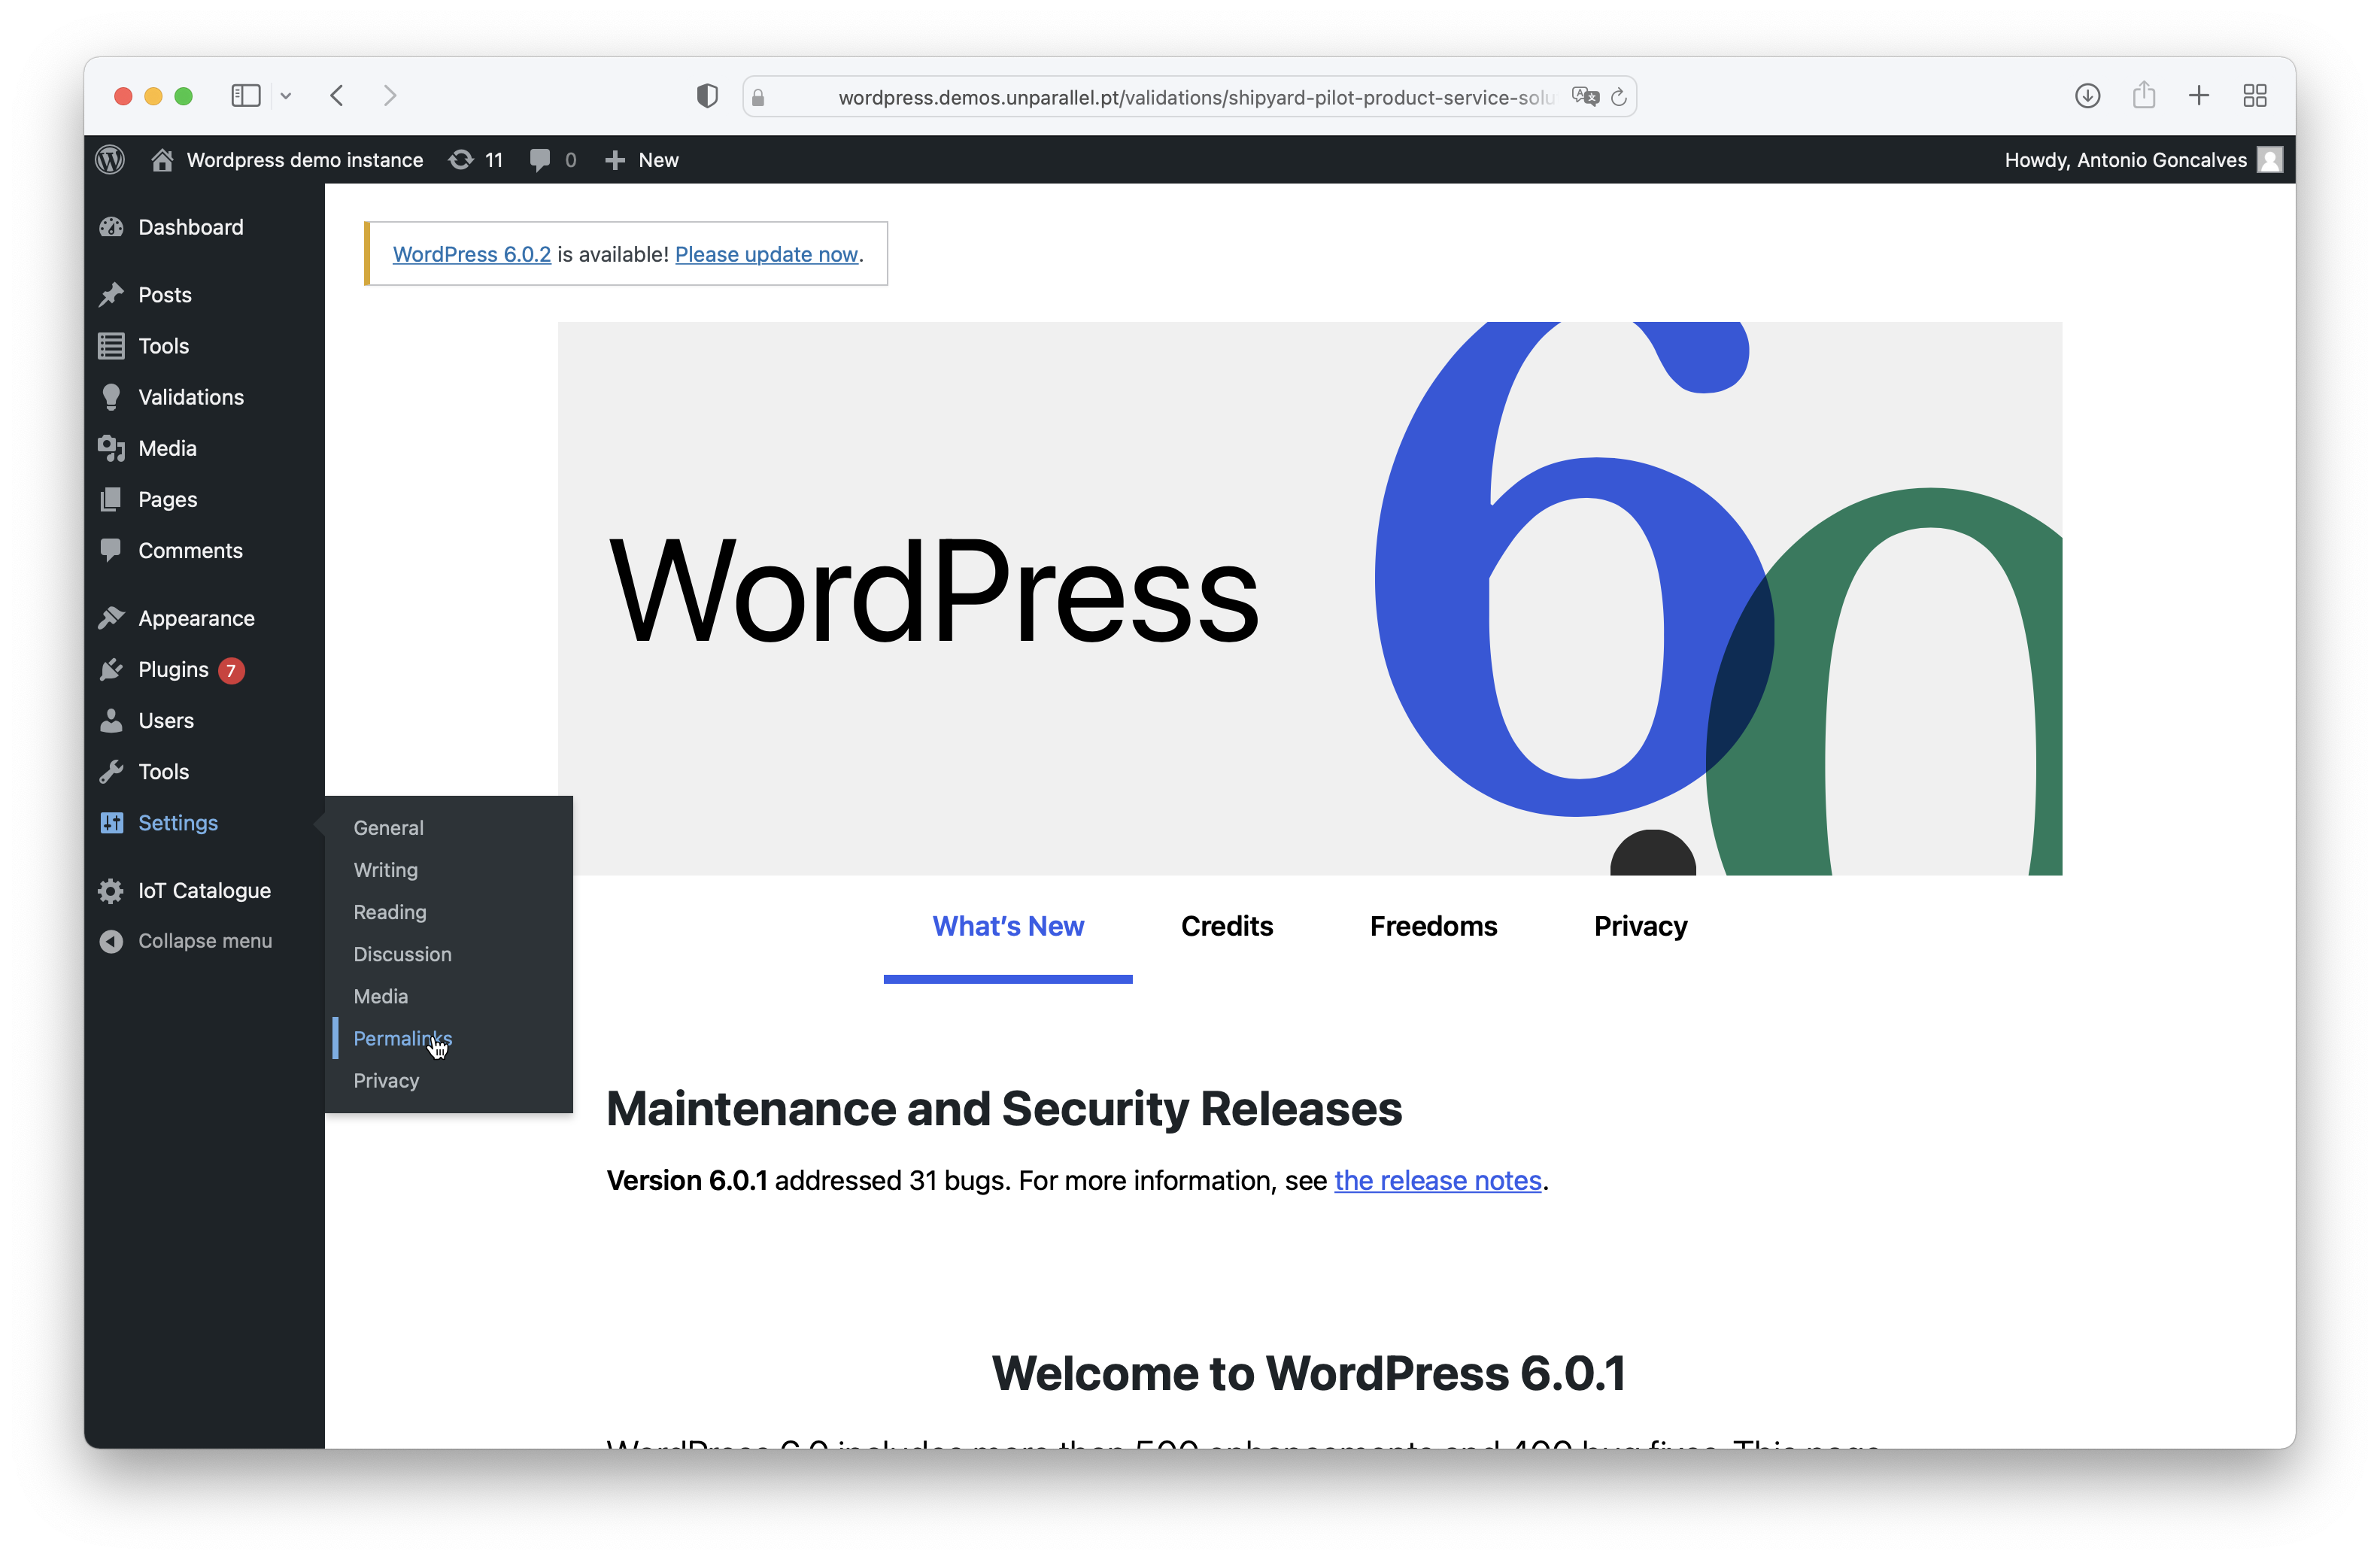
Task: Open the General settings submenu item
Action: click(x=389, y=827)
